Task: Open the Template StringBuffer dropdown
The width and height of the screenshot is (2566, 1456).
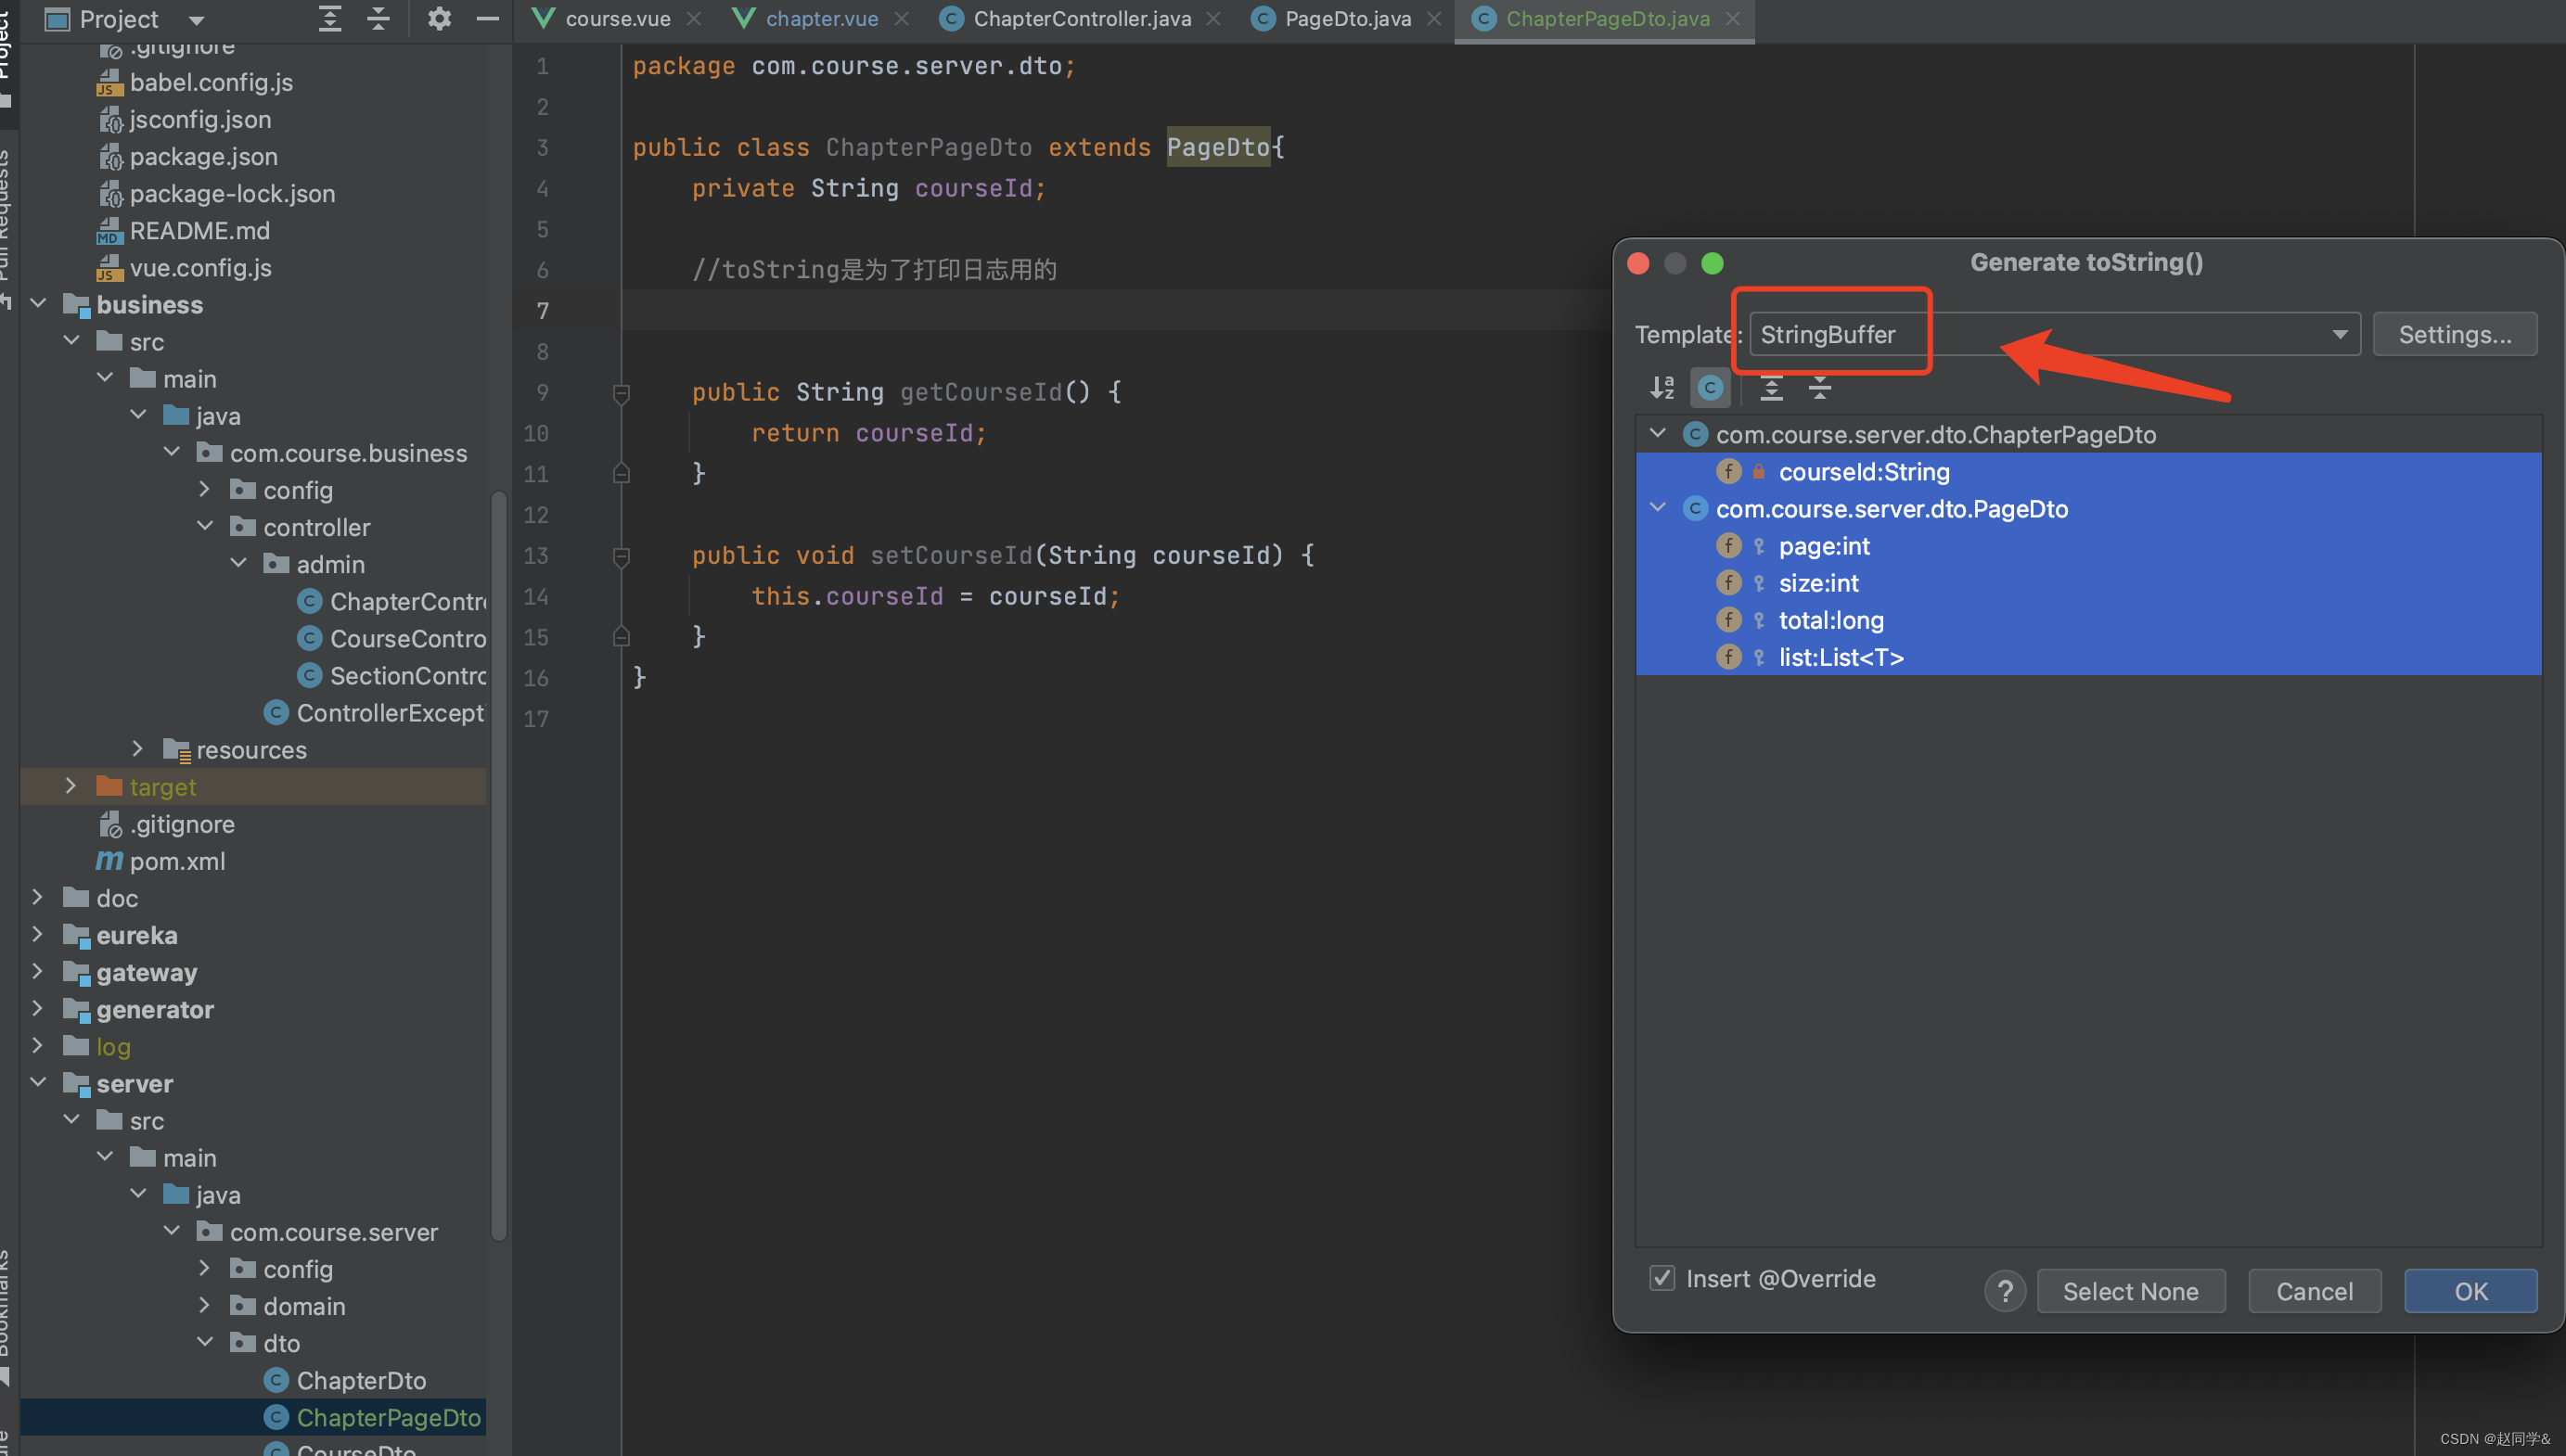Action: pyautogui.click(x=2339, y=335)
